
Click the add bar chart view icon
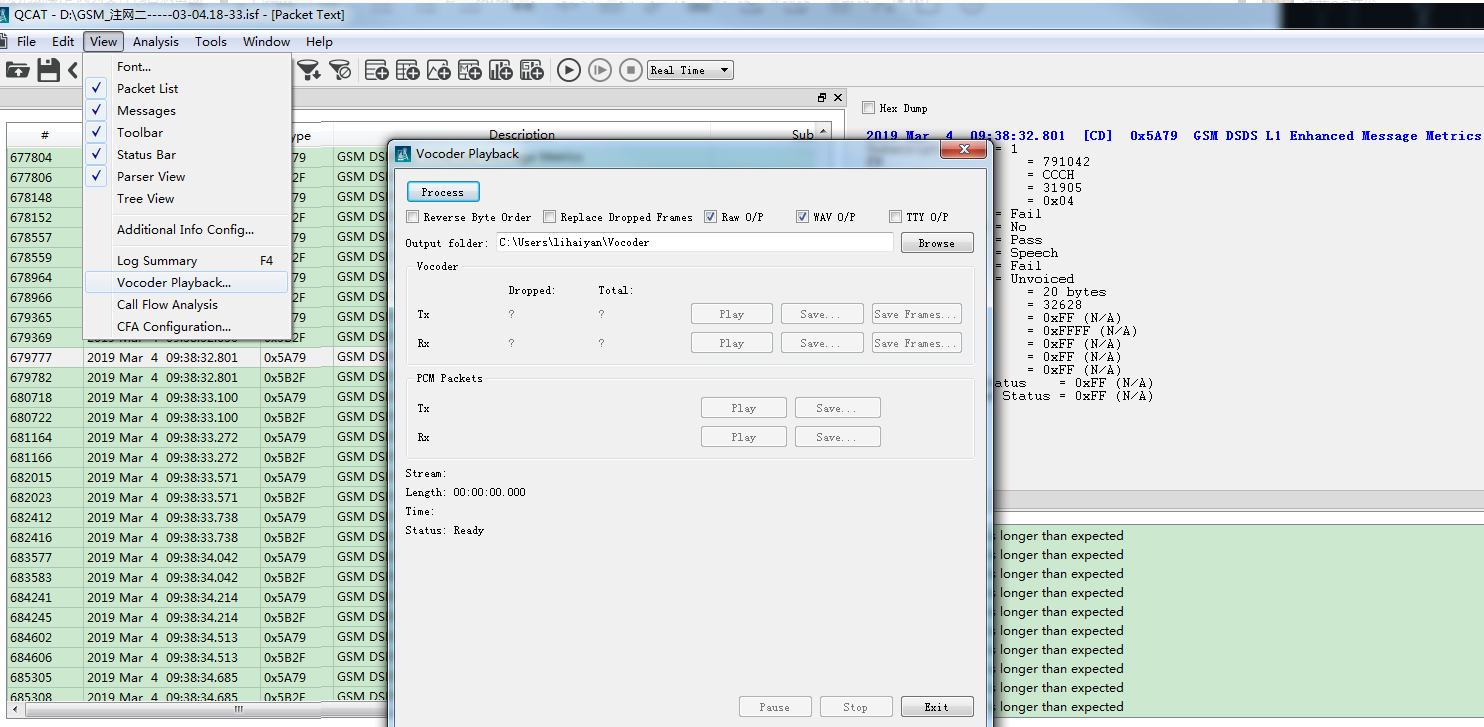coord(500,70)
